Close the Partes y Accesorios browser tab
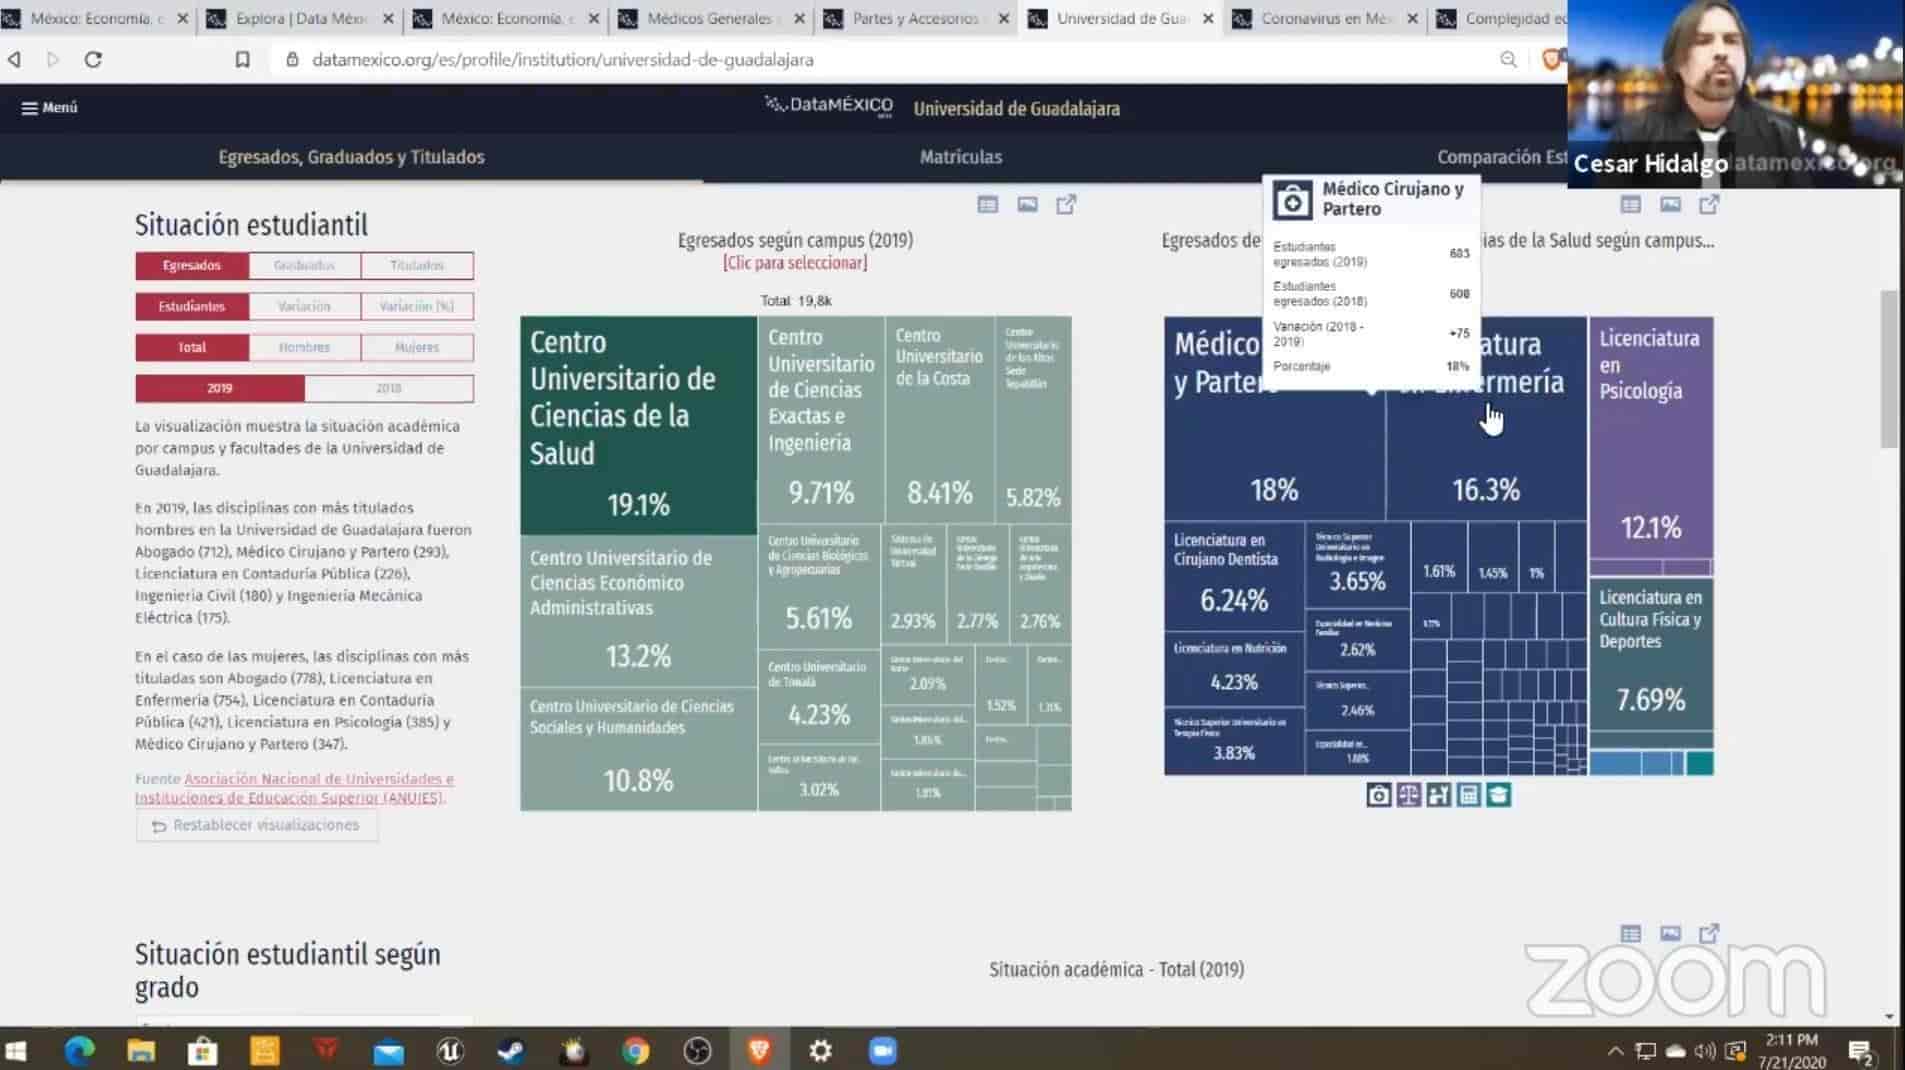 tap(1004, 19)
